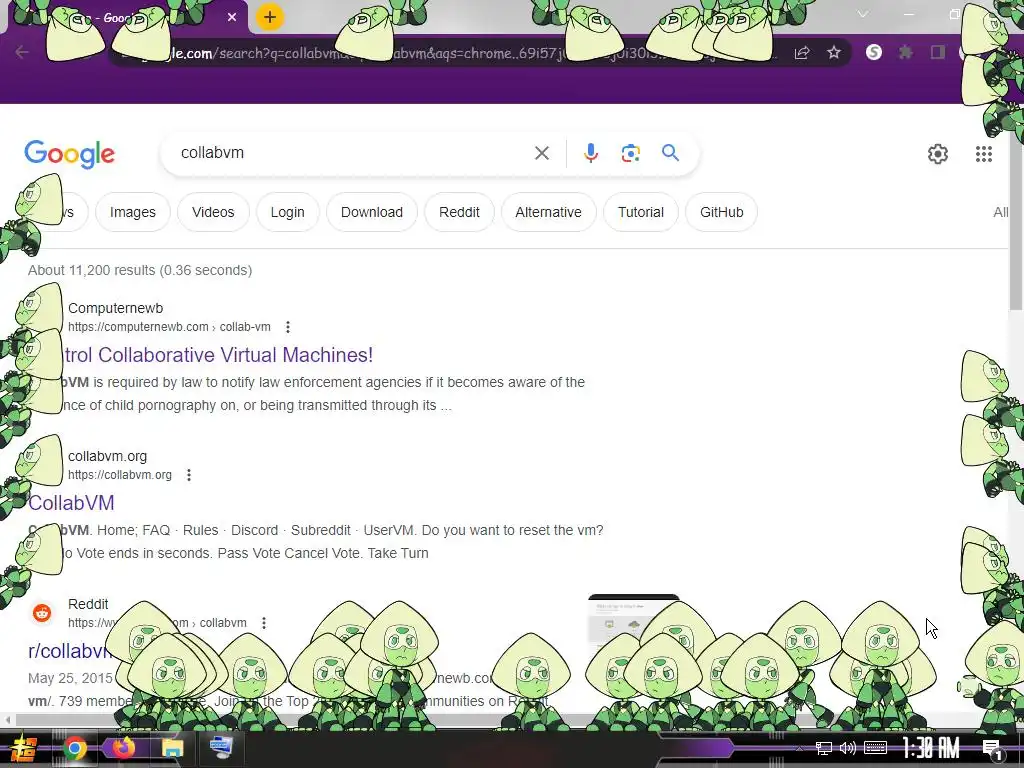Search by image with the camera lens icon
This screenshot has height=768, width=1024.
click(x=630, y=153)
